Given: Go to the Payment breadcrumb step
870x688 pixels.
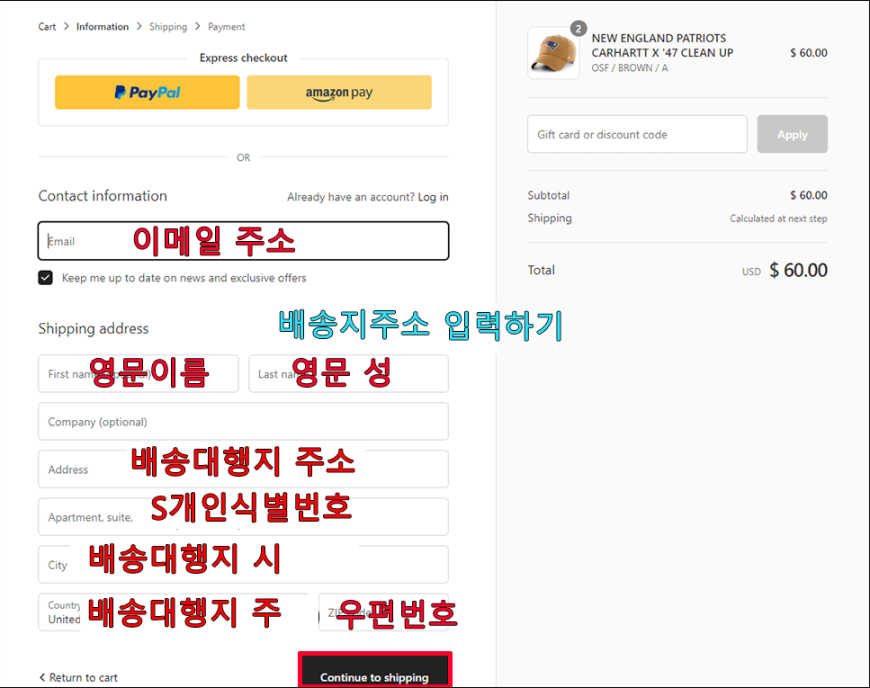Looking at the screenshot, I should [x=226, y=27].
